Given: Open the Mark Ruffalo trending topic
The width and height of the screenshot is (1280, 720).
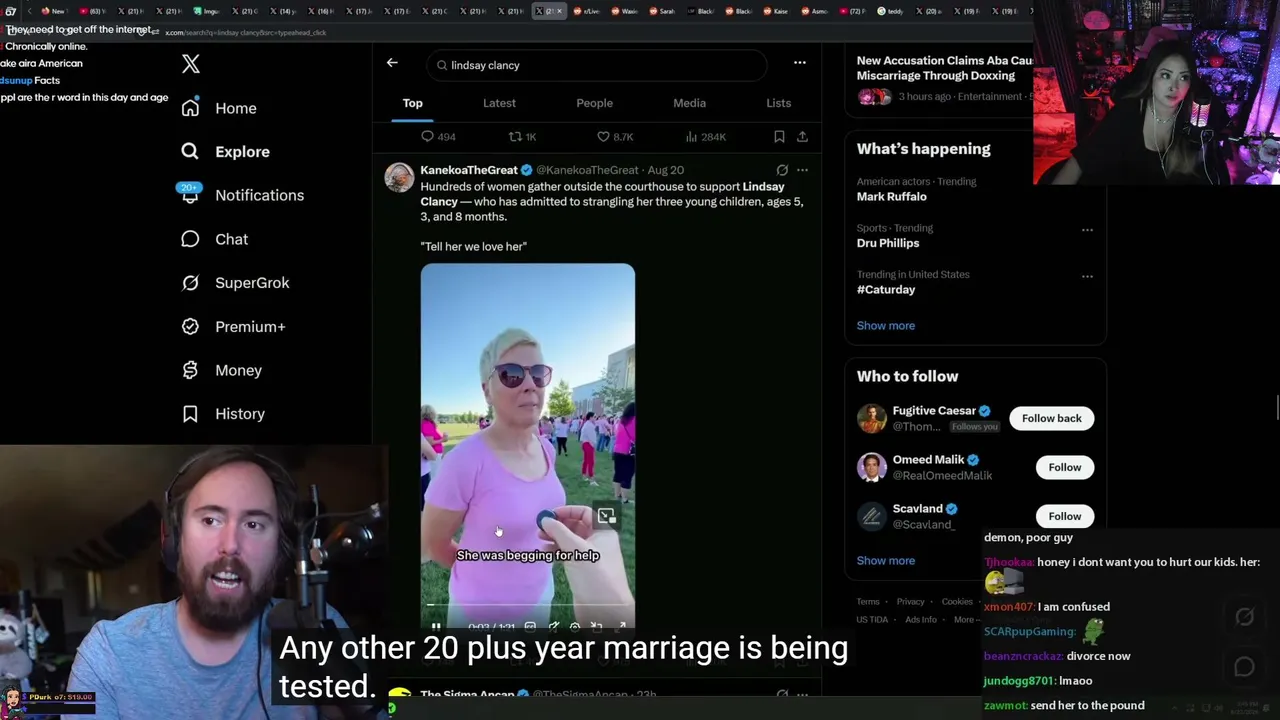Looking at the screenshot, I should (x=892, y=196).
